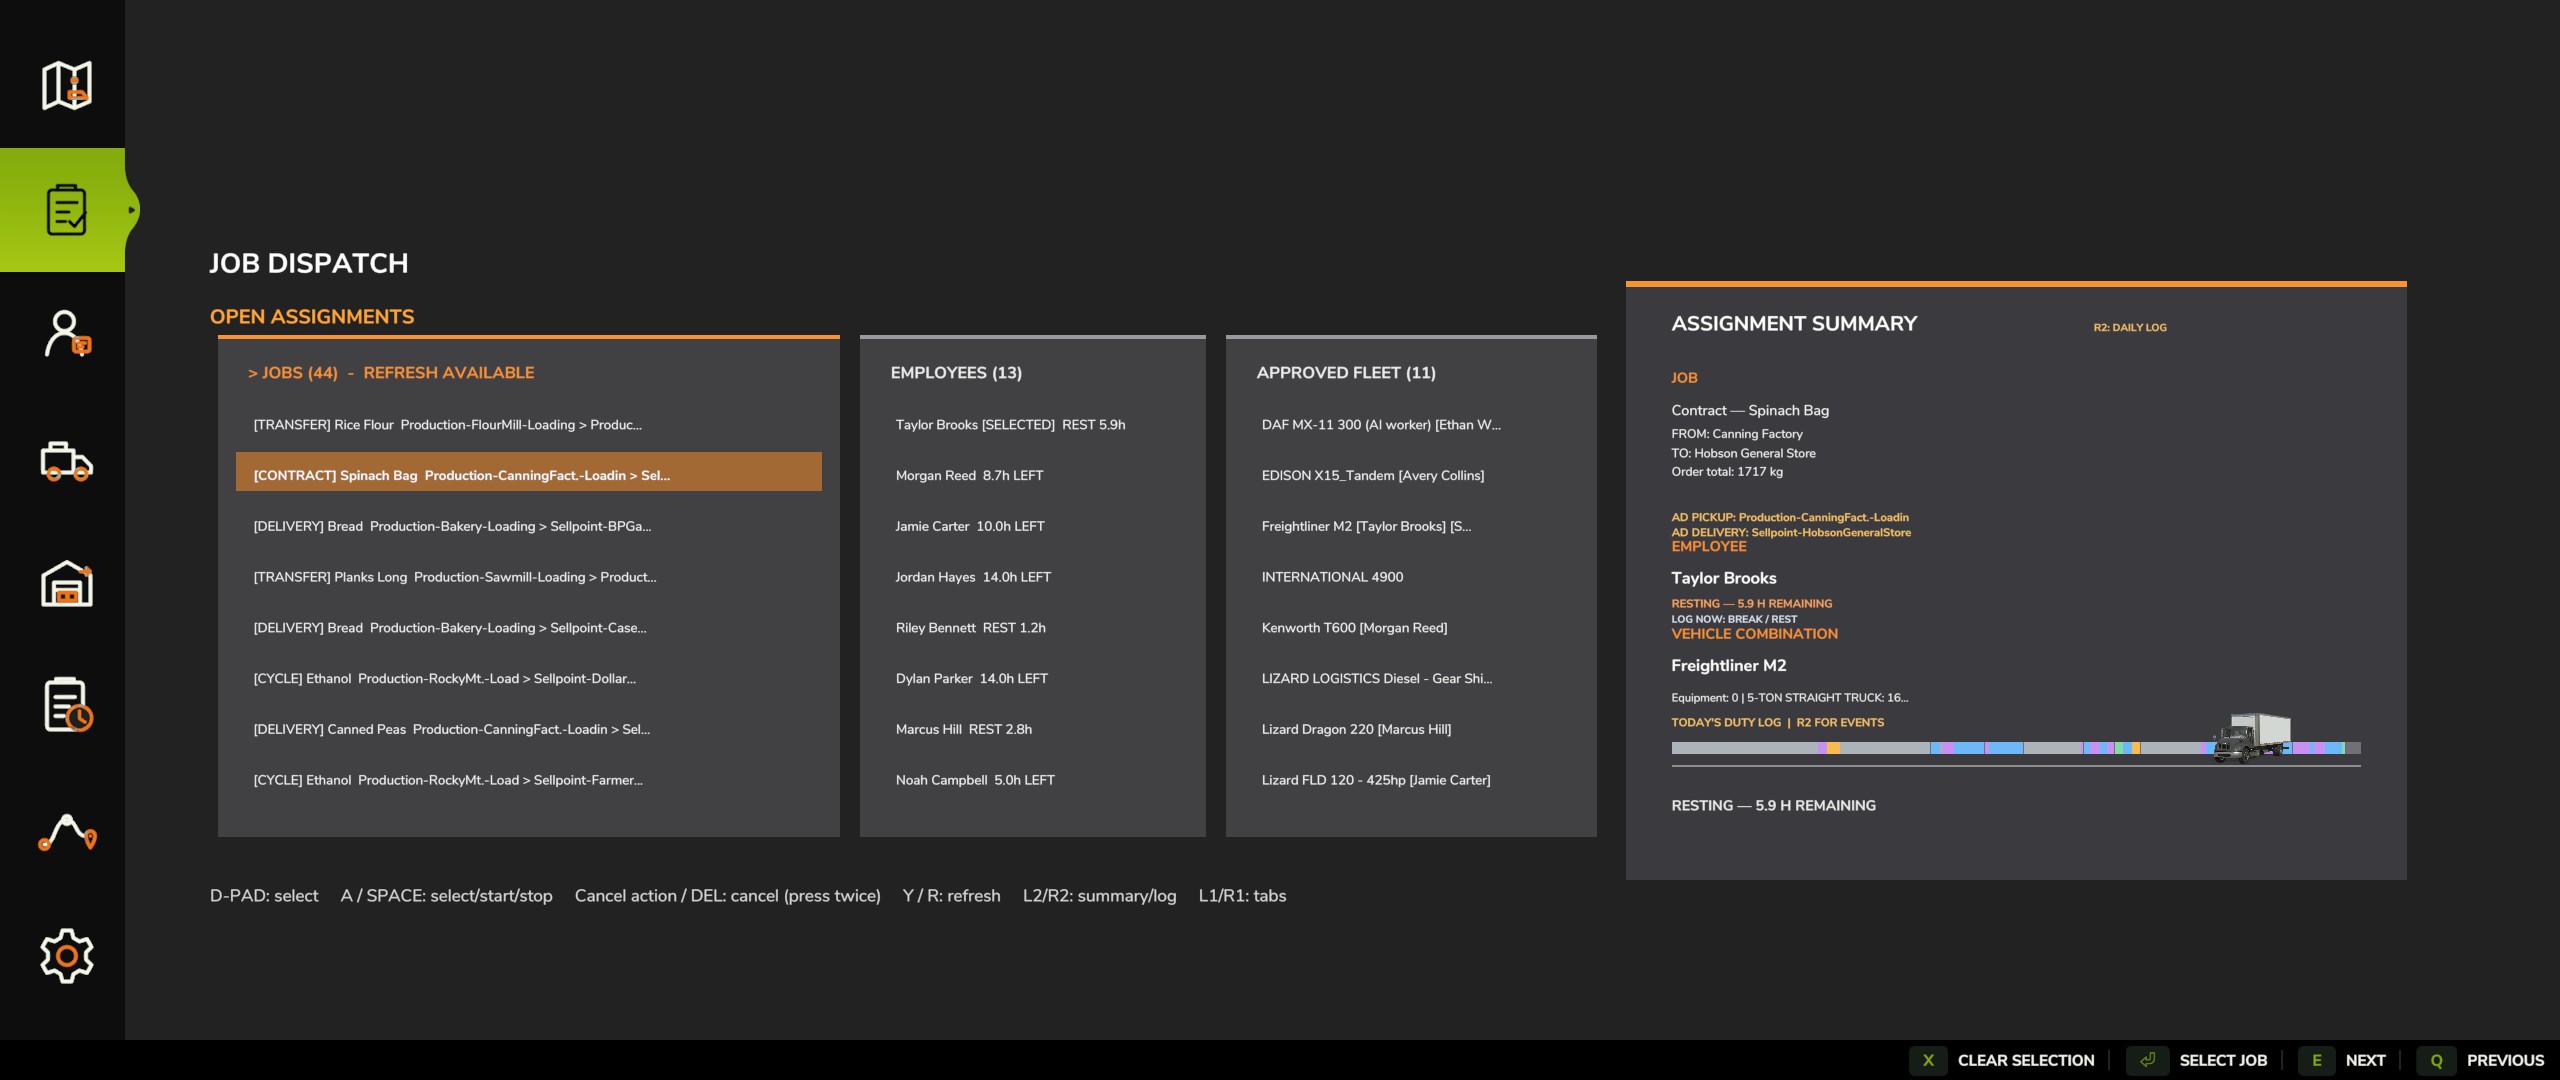Open the route waypoints icon page
The image size is (2560, 1080).
(66, 832)
